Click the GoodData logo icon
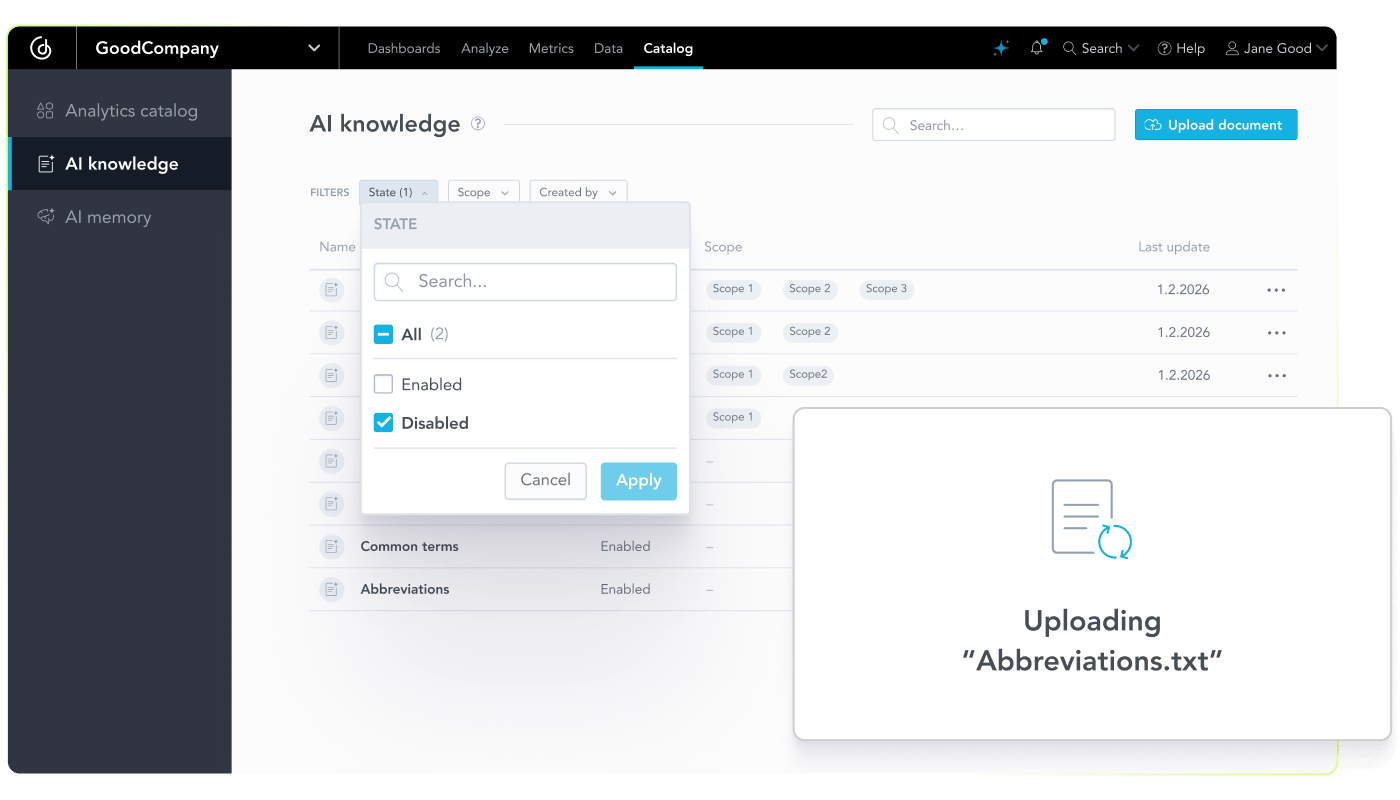Screen dimensions: 1400x800 pos(41,48)
